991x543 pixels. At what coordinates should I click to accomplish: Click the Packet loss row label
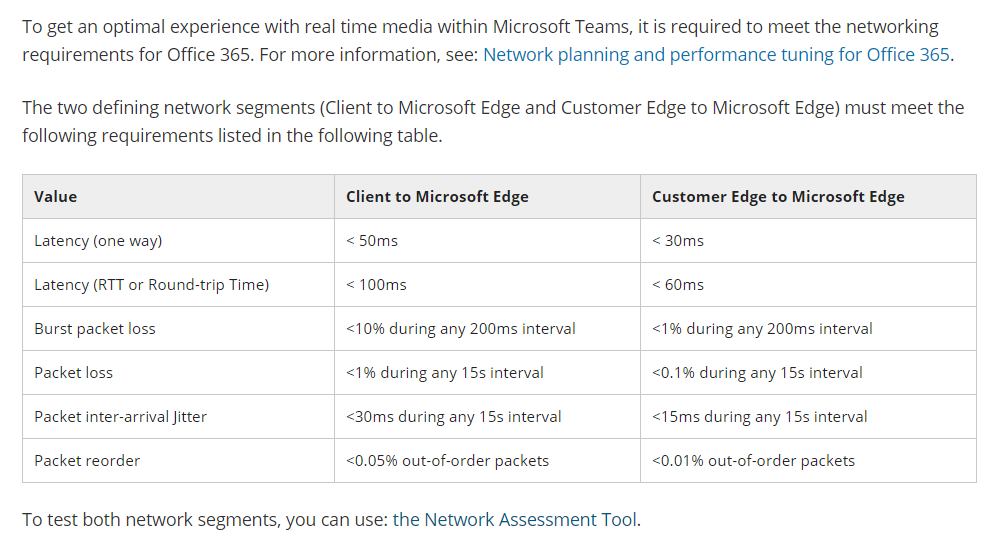coord(73,373)
